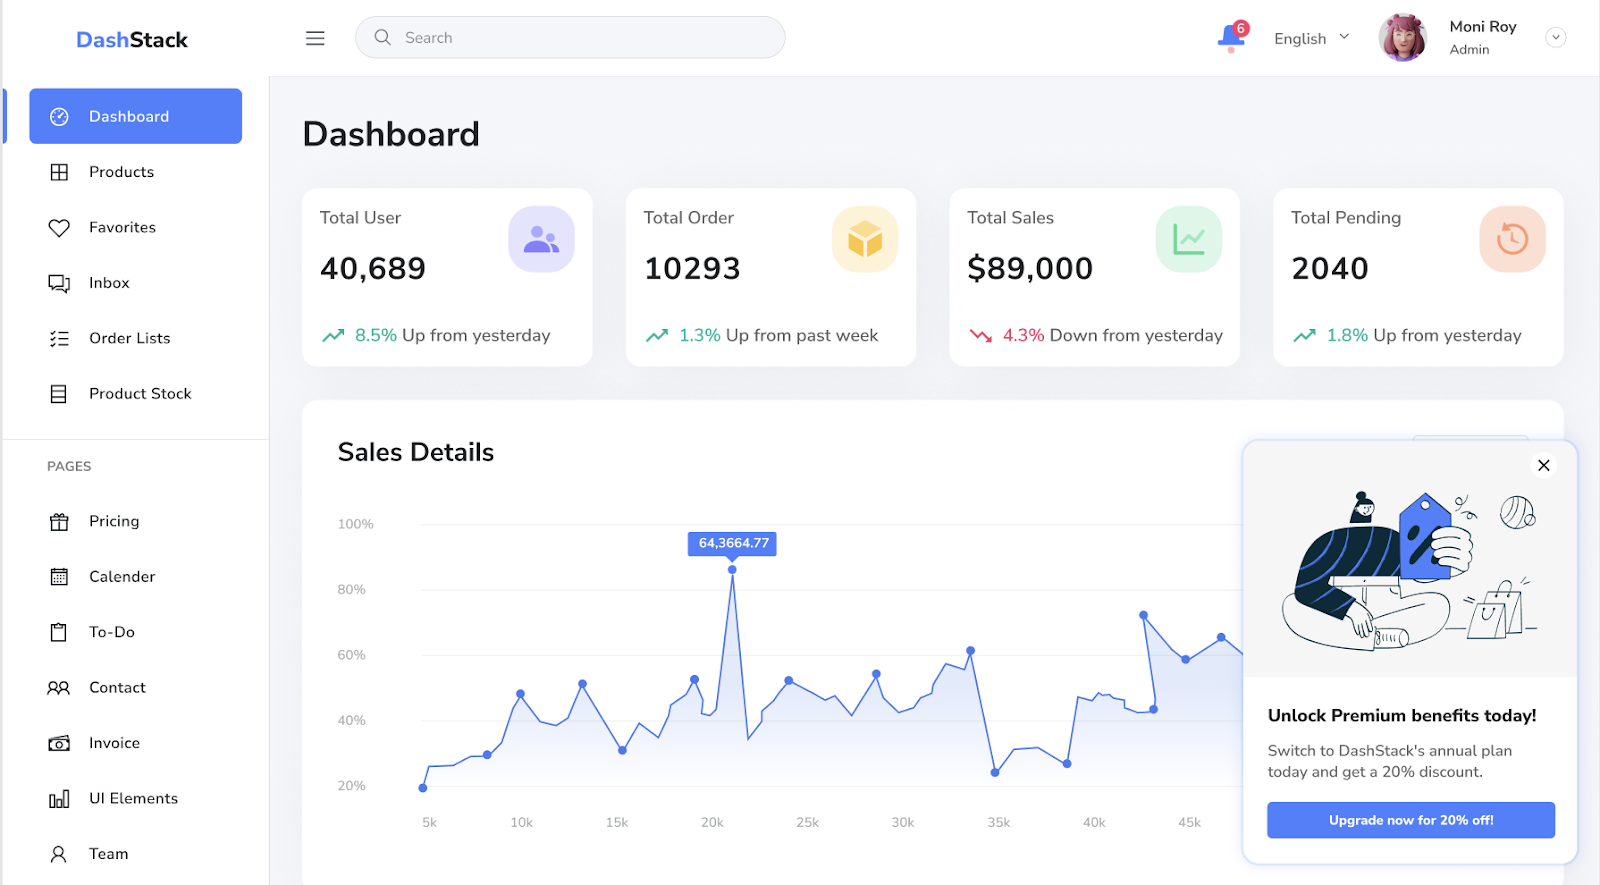Click the notification bell icon
Image resolution: width=1600 pixels, height=885 pixels.
[1231, 38]
